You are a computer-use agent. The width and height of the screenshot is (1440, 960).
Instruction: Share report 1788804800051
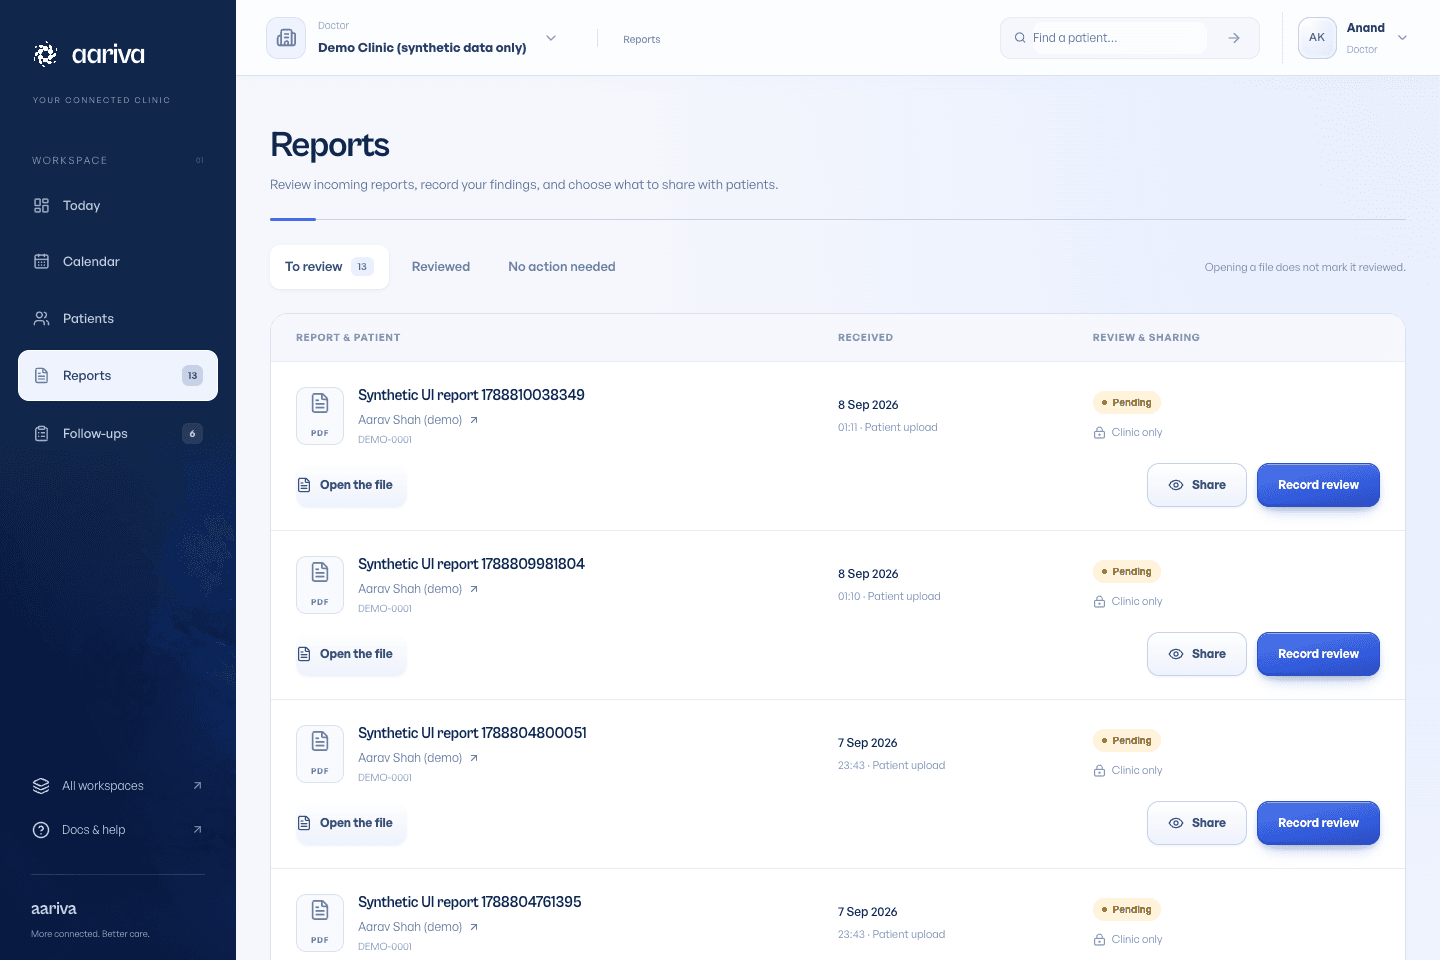point(1197,823)
